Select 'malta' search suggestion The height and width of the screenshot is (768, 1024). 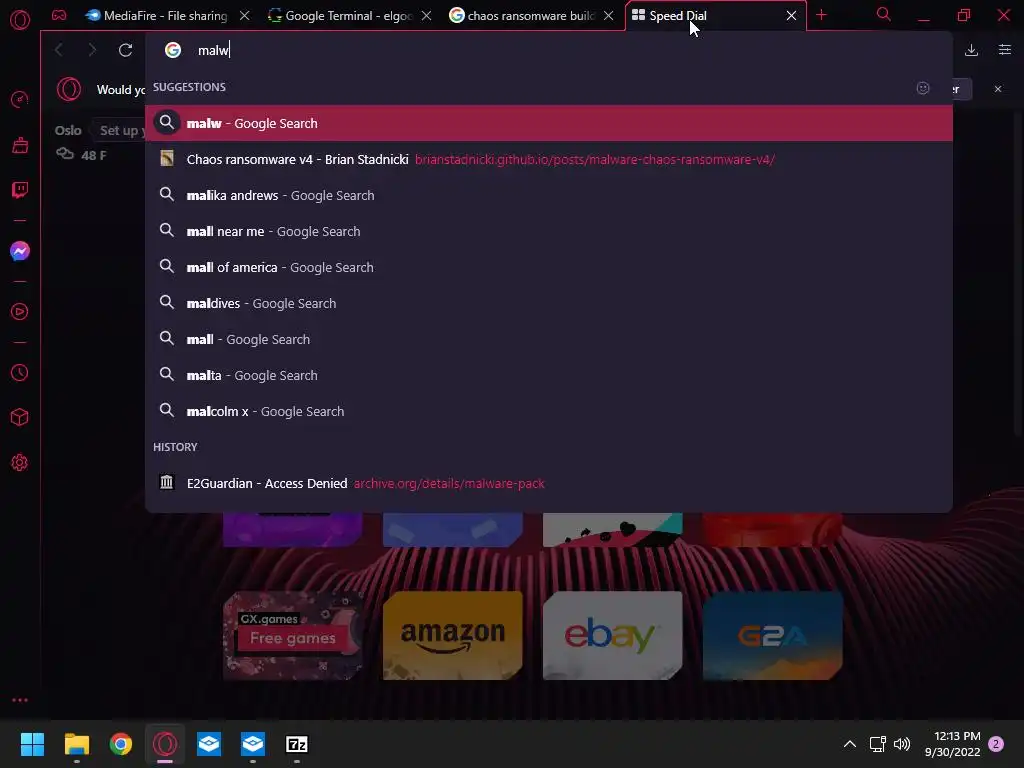(x=549, y=376)
